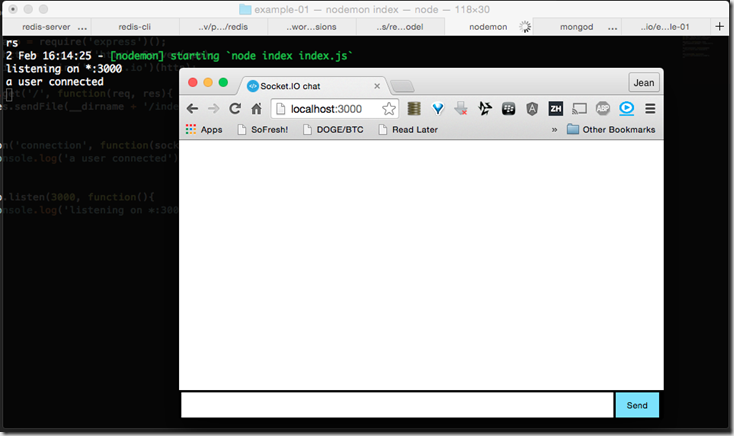Open the blue funnel extension icon
This screenshot has height=436, width=734.
(x=438, y=109)
